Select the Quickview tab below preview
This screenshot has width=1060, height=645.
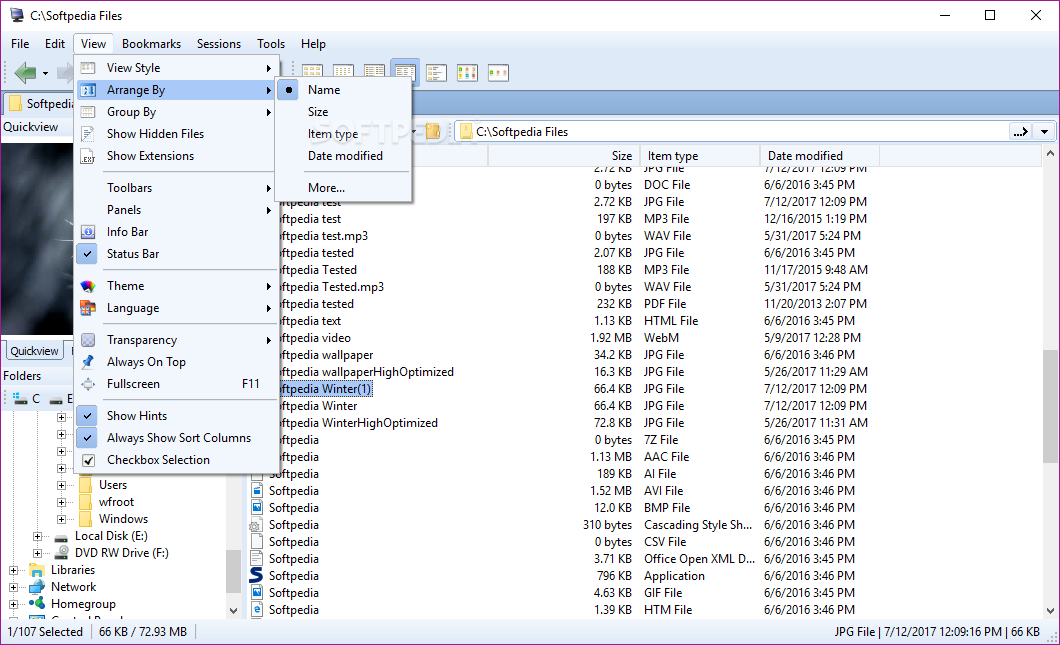[x=34, y=351]
